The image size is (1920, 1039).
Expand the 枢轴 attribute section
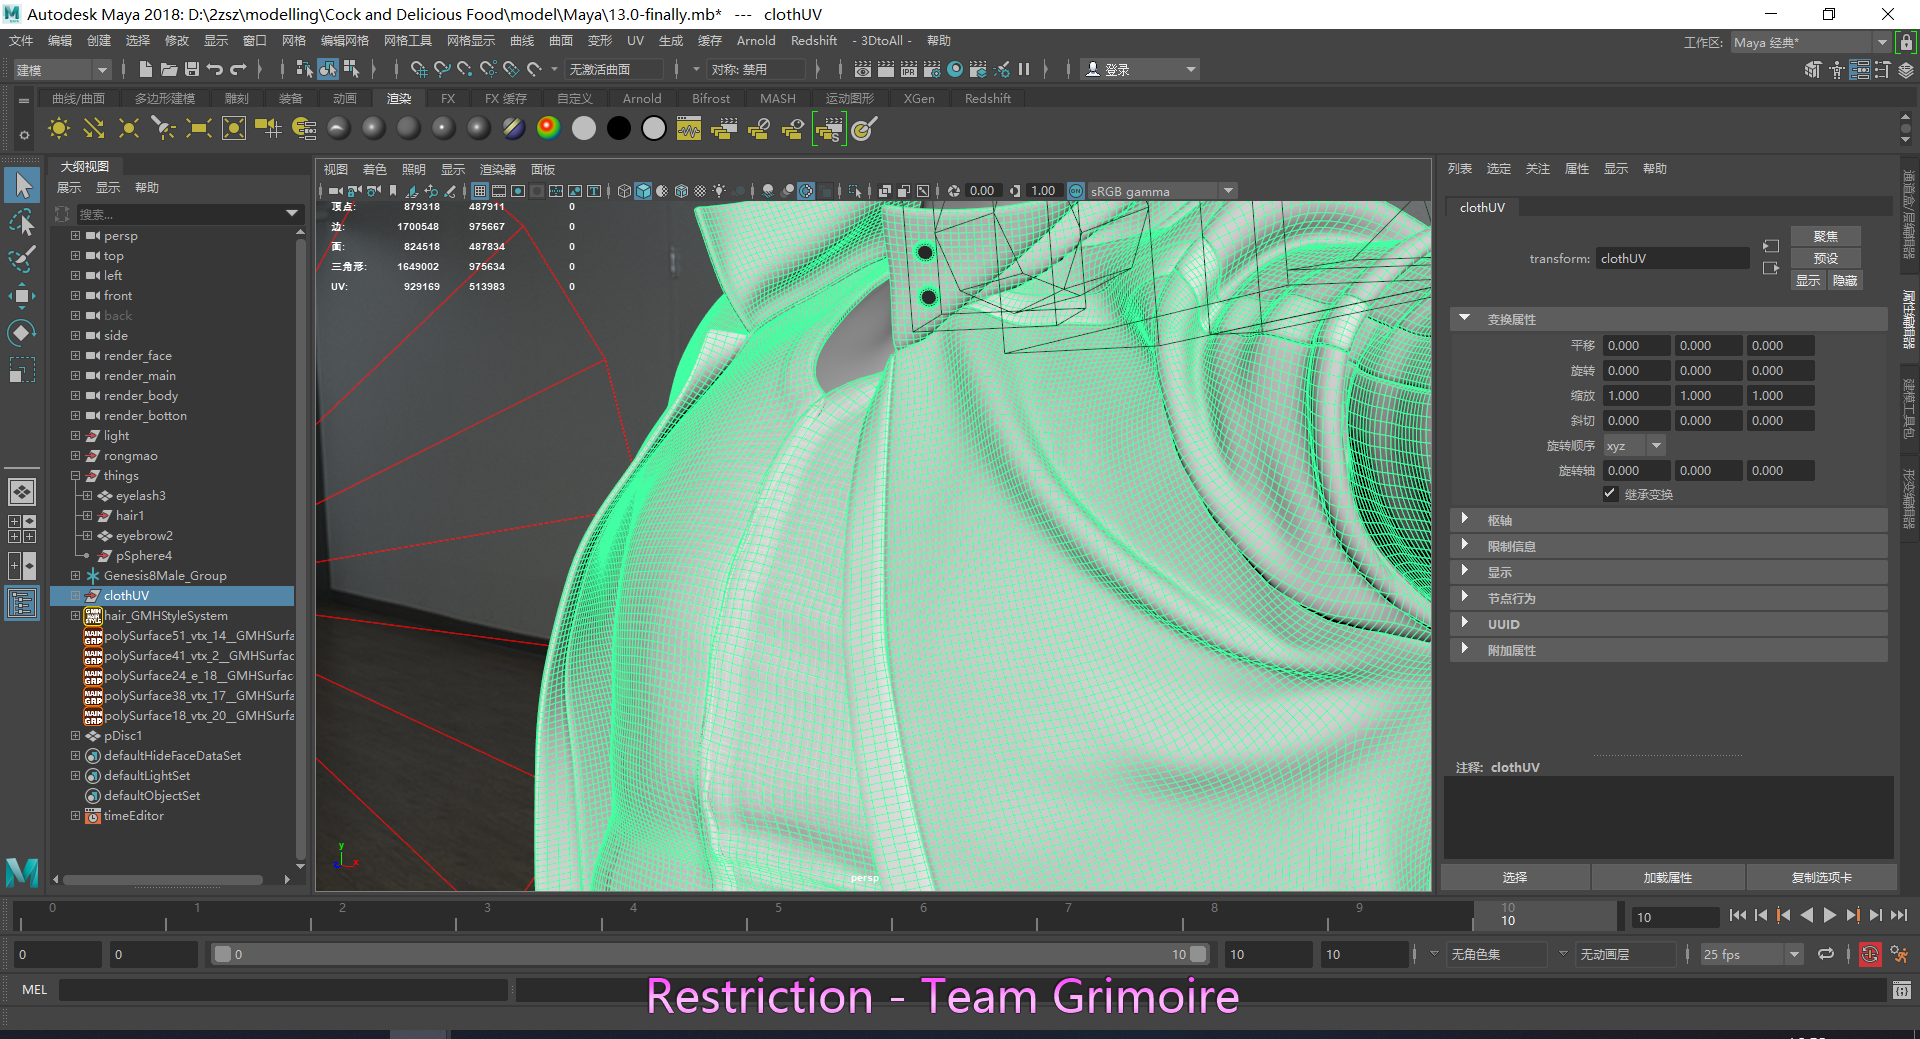click(x=1465, y=520)
